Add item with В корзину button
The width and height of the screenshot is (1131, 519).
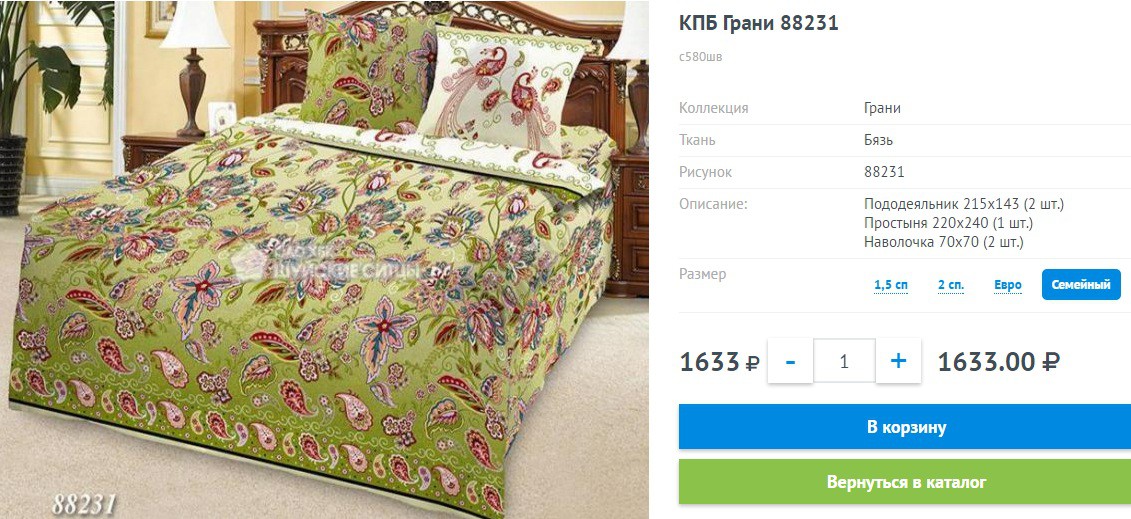click(906, 427)
